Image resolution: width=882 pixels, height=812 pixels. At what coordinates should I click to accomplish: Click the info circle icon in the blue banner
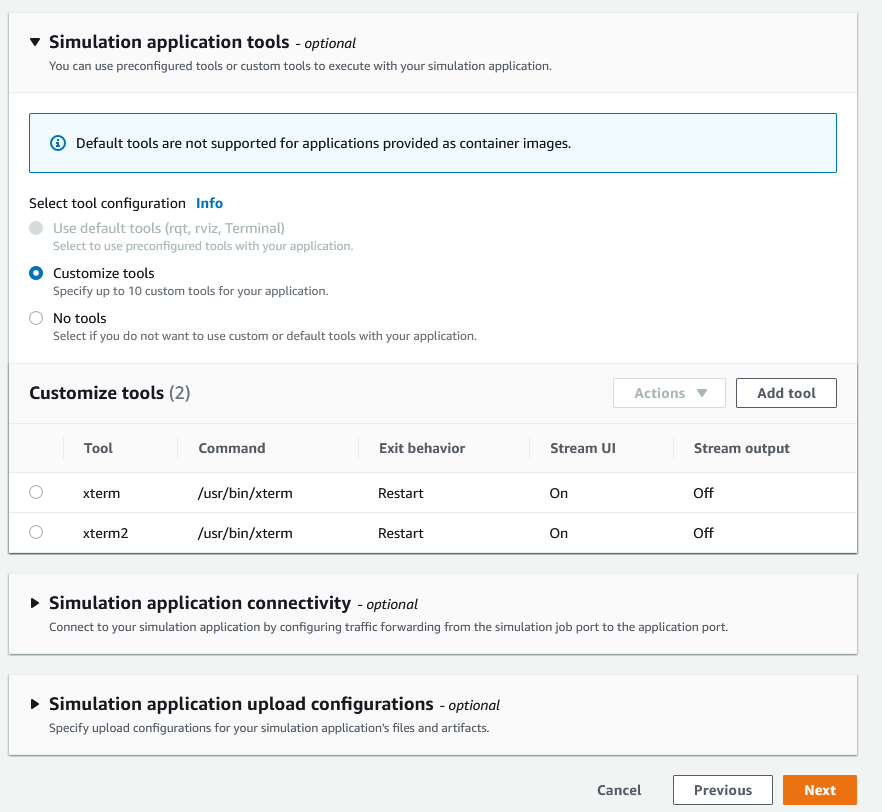pos(58,143)
